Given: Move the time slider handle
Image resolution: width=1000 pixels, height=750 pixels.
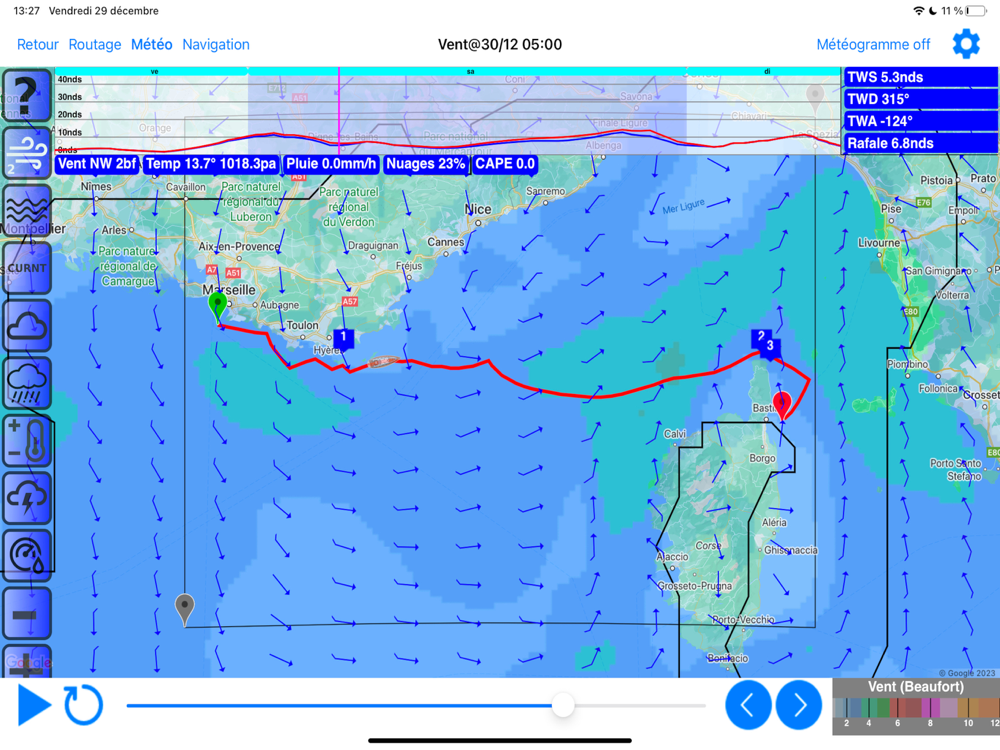Looking at the screenshot, I should (562, 705).
